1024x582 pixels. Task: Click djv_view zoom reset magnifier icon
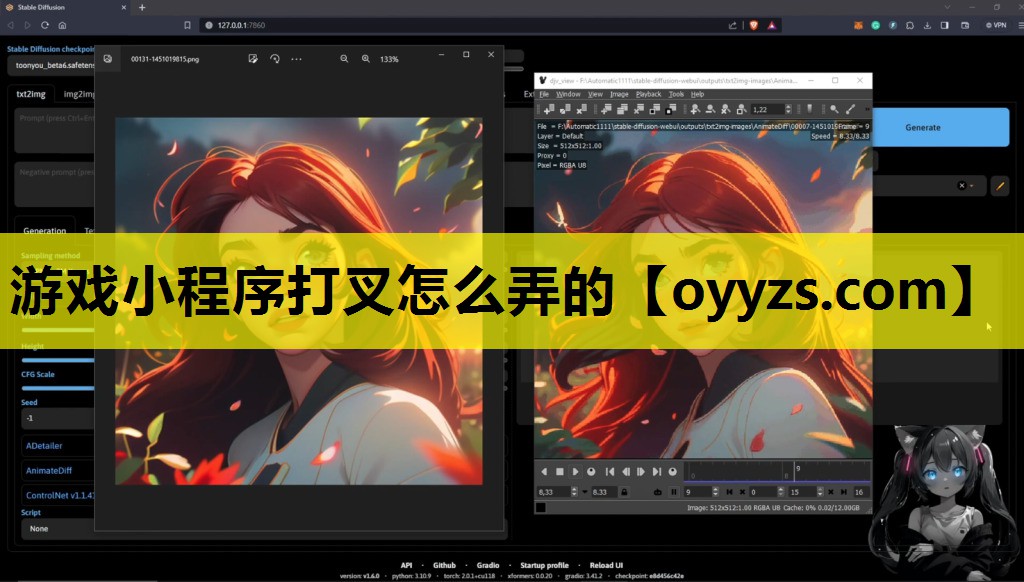pyautogui.click(x=726, y=109)
